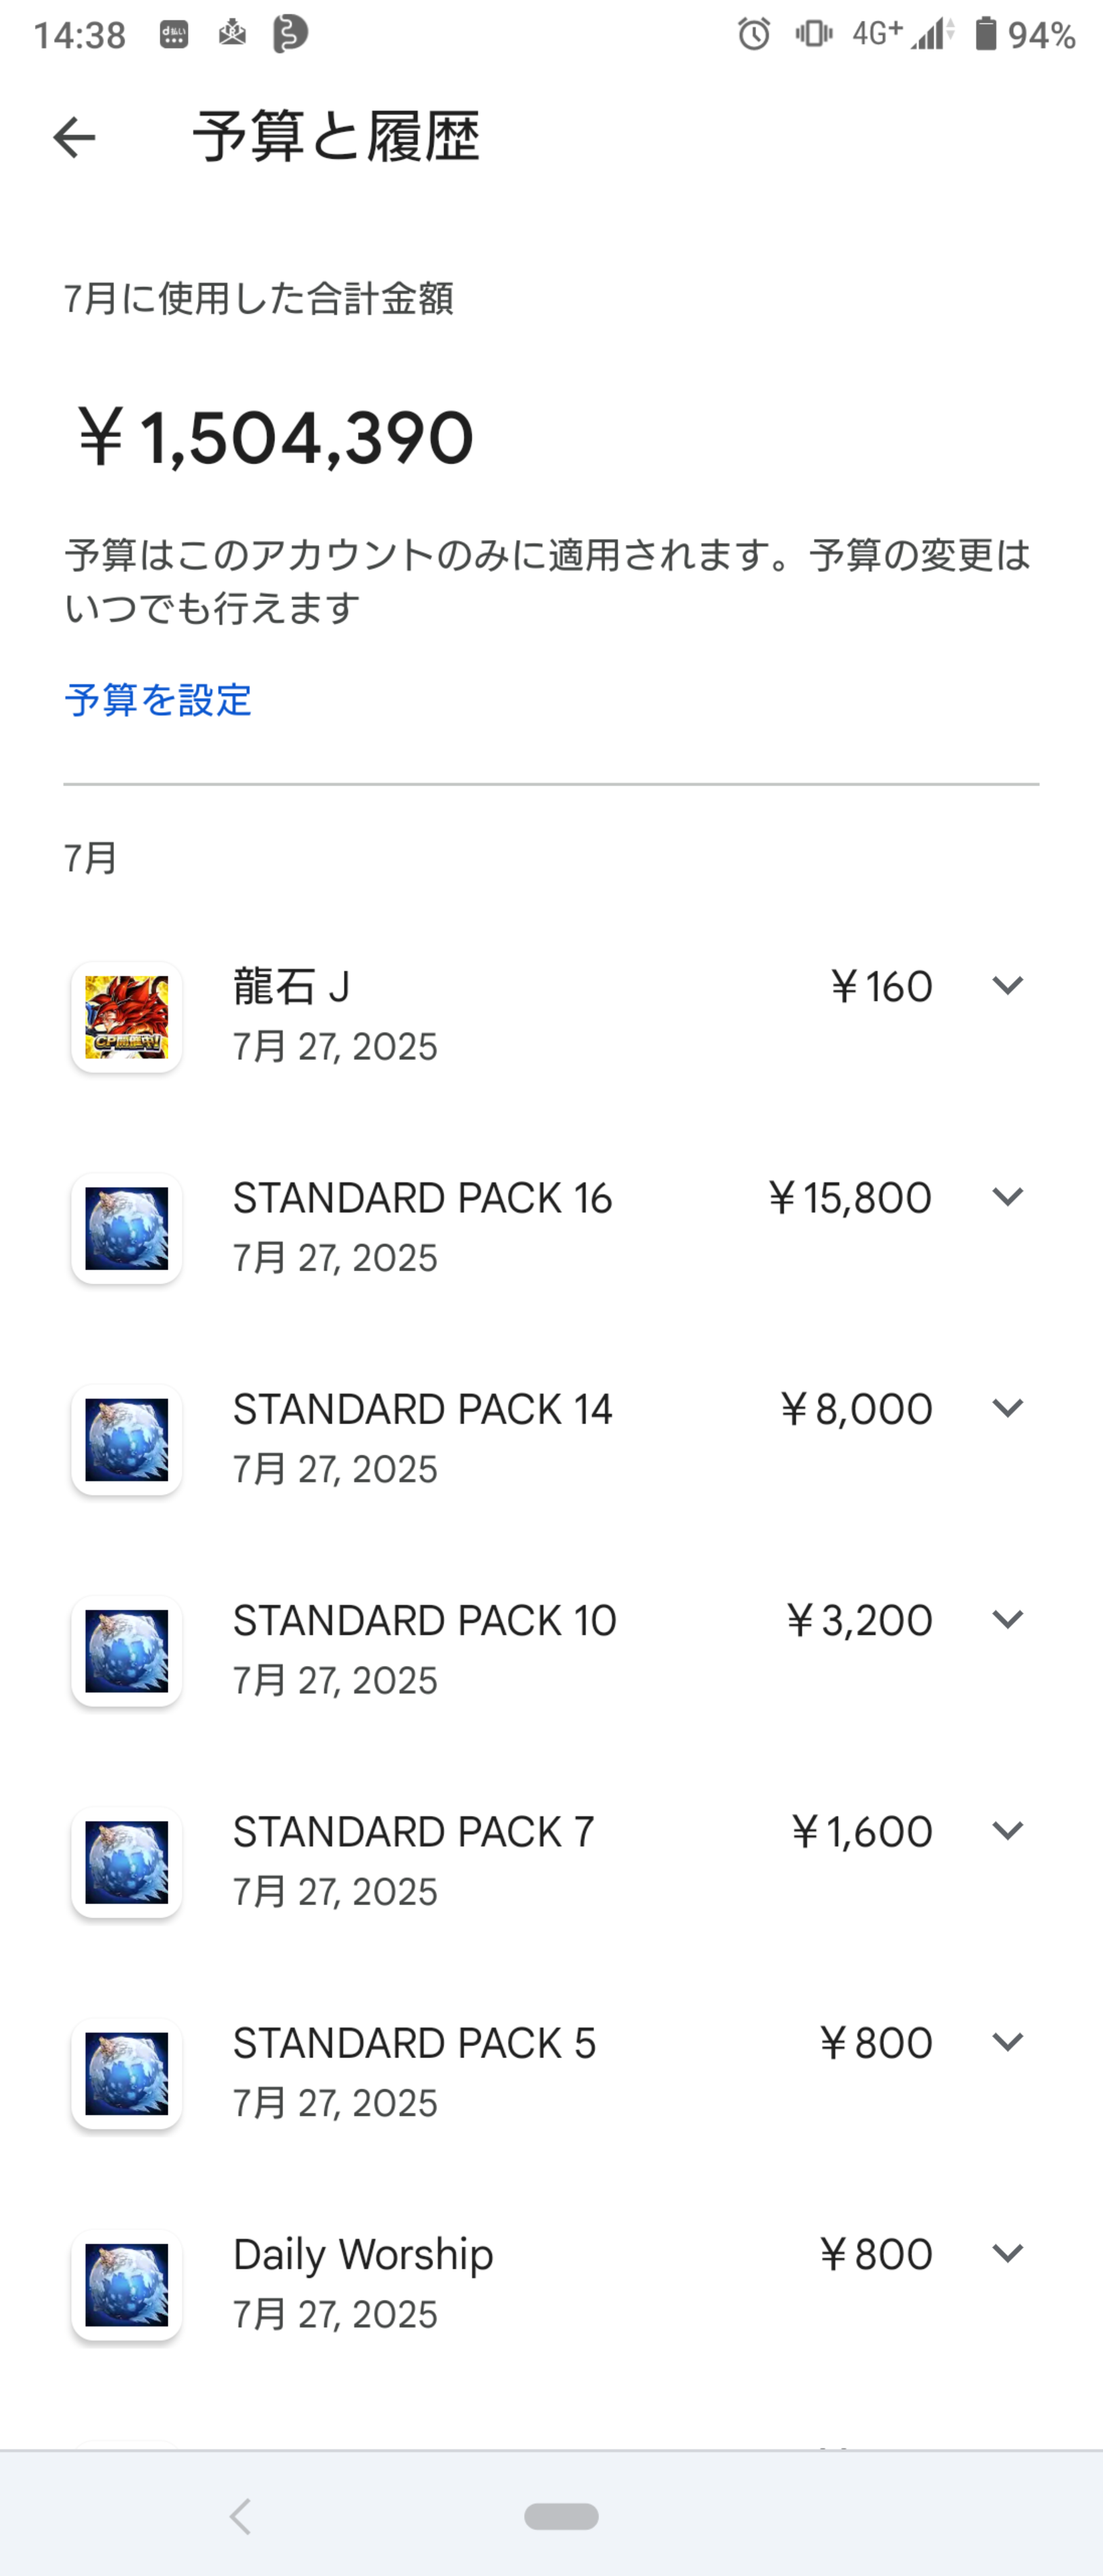Tap the STANDARD PACK 10 app icon
1103x2576 pixels.
(127, 1651)
